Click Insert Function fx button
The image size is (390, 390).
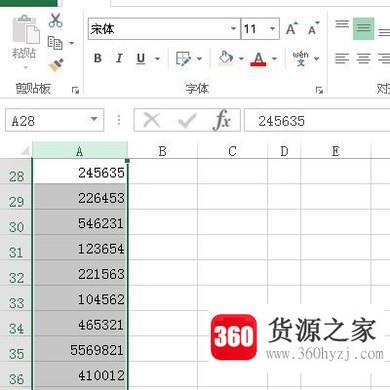point(222,120)
